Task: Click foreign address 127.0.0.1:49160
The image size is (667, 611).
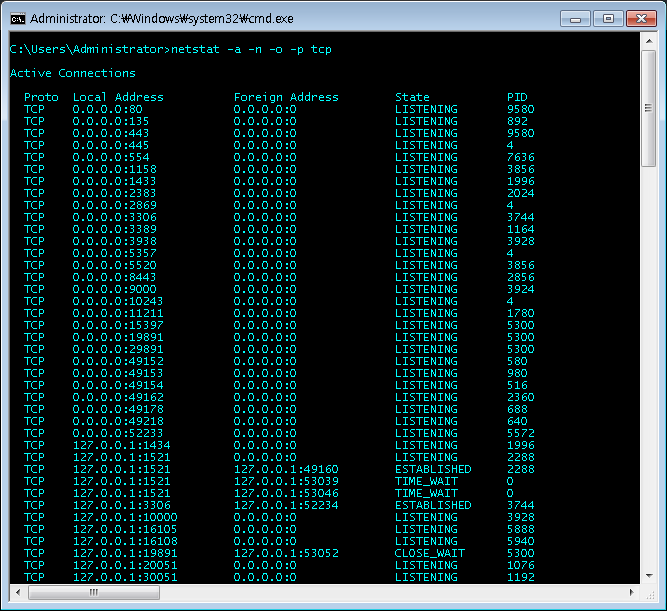Action: [286, 469]
